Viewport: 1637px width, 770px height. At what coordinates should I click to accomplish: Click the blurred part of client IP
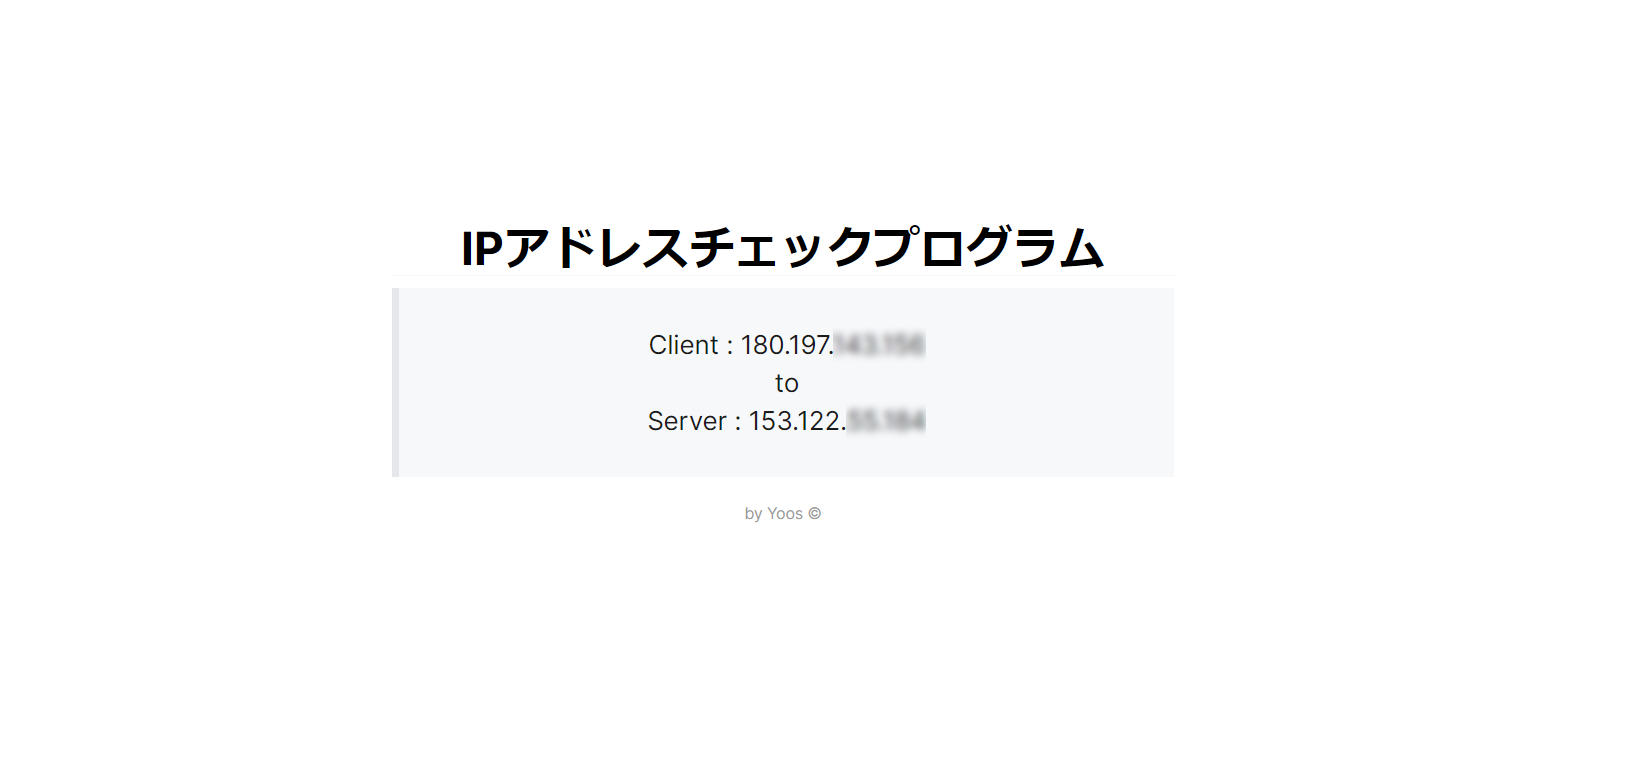tap(880, 345)
